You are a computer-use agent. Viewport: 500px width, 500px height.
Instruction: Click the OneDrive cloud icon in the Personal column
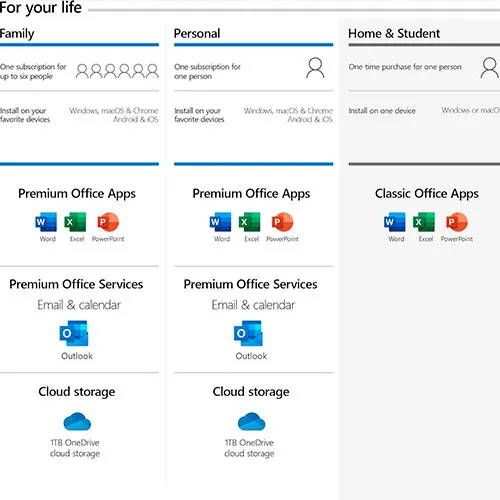tap(251, 422)
